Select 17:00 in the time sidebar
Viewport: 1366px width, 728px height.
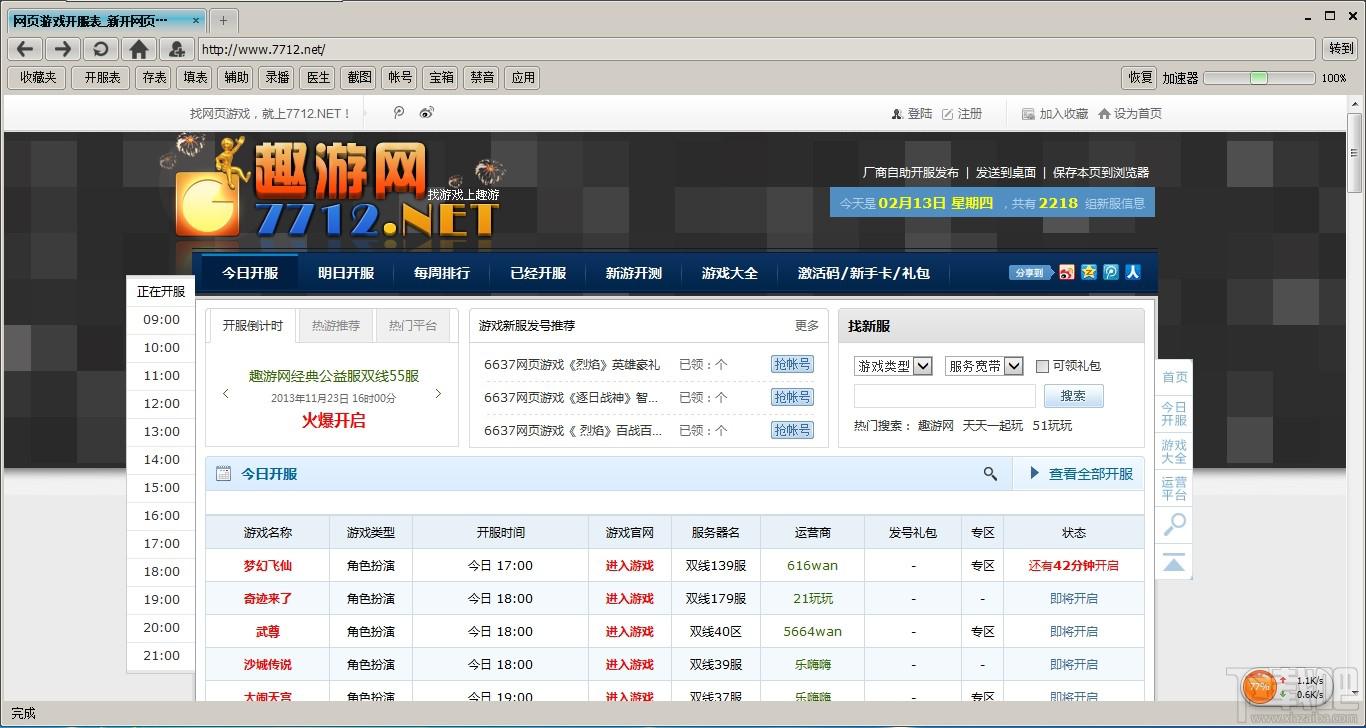tap(161, 544)
